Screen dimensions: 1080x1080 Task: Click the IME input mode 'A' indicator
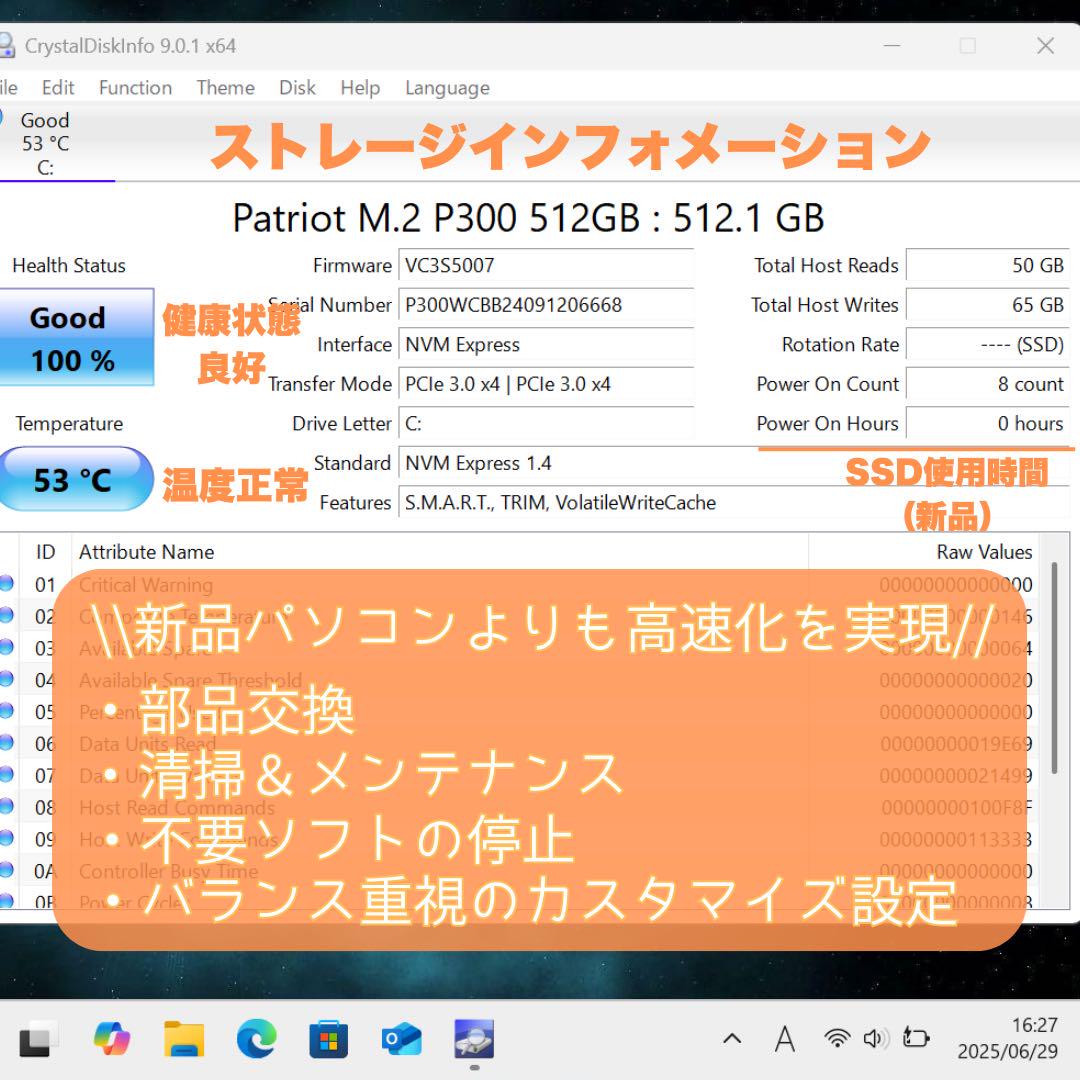pyautogui.click(x=785, y=1039)
